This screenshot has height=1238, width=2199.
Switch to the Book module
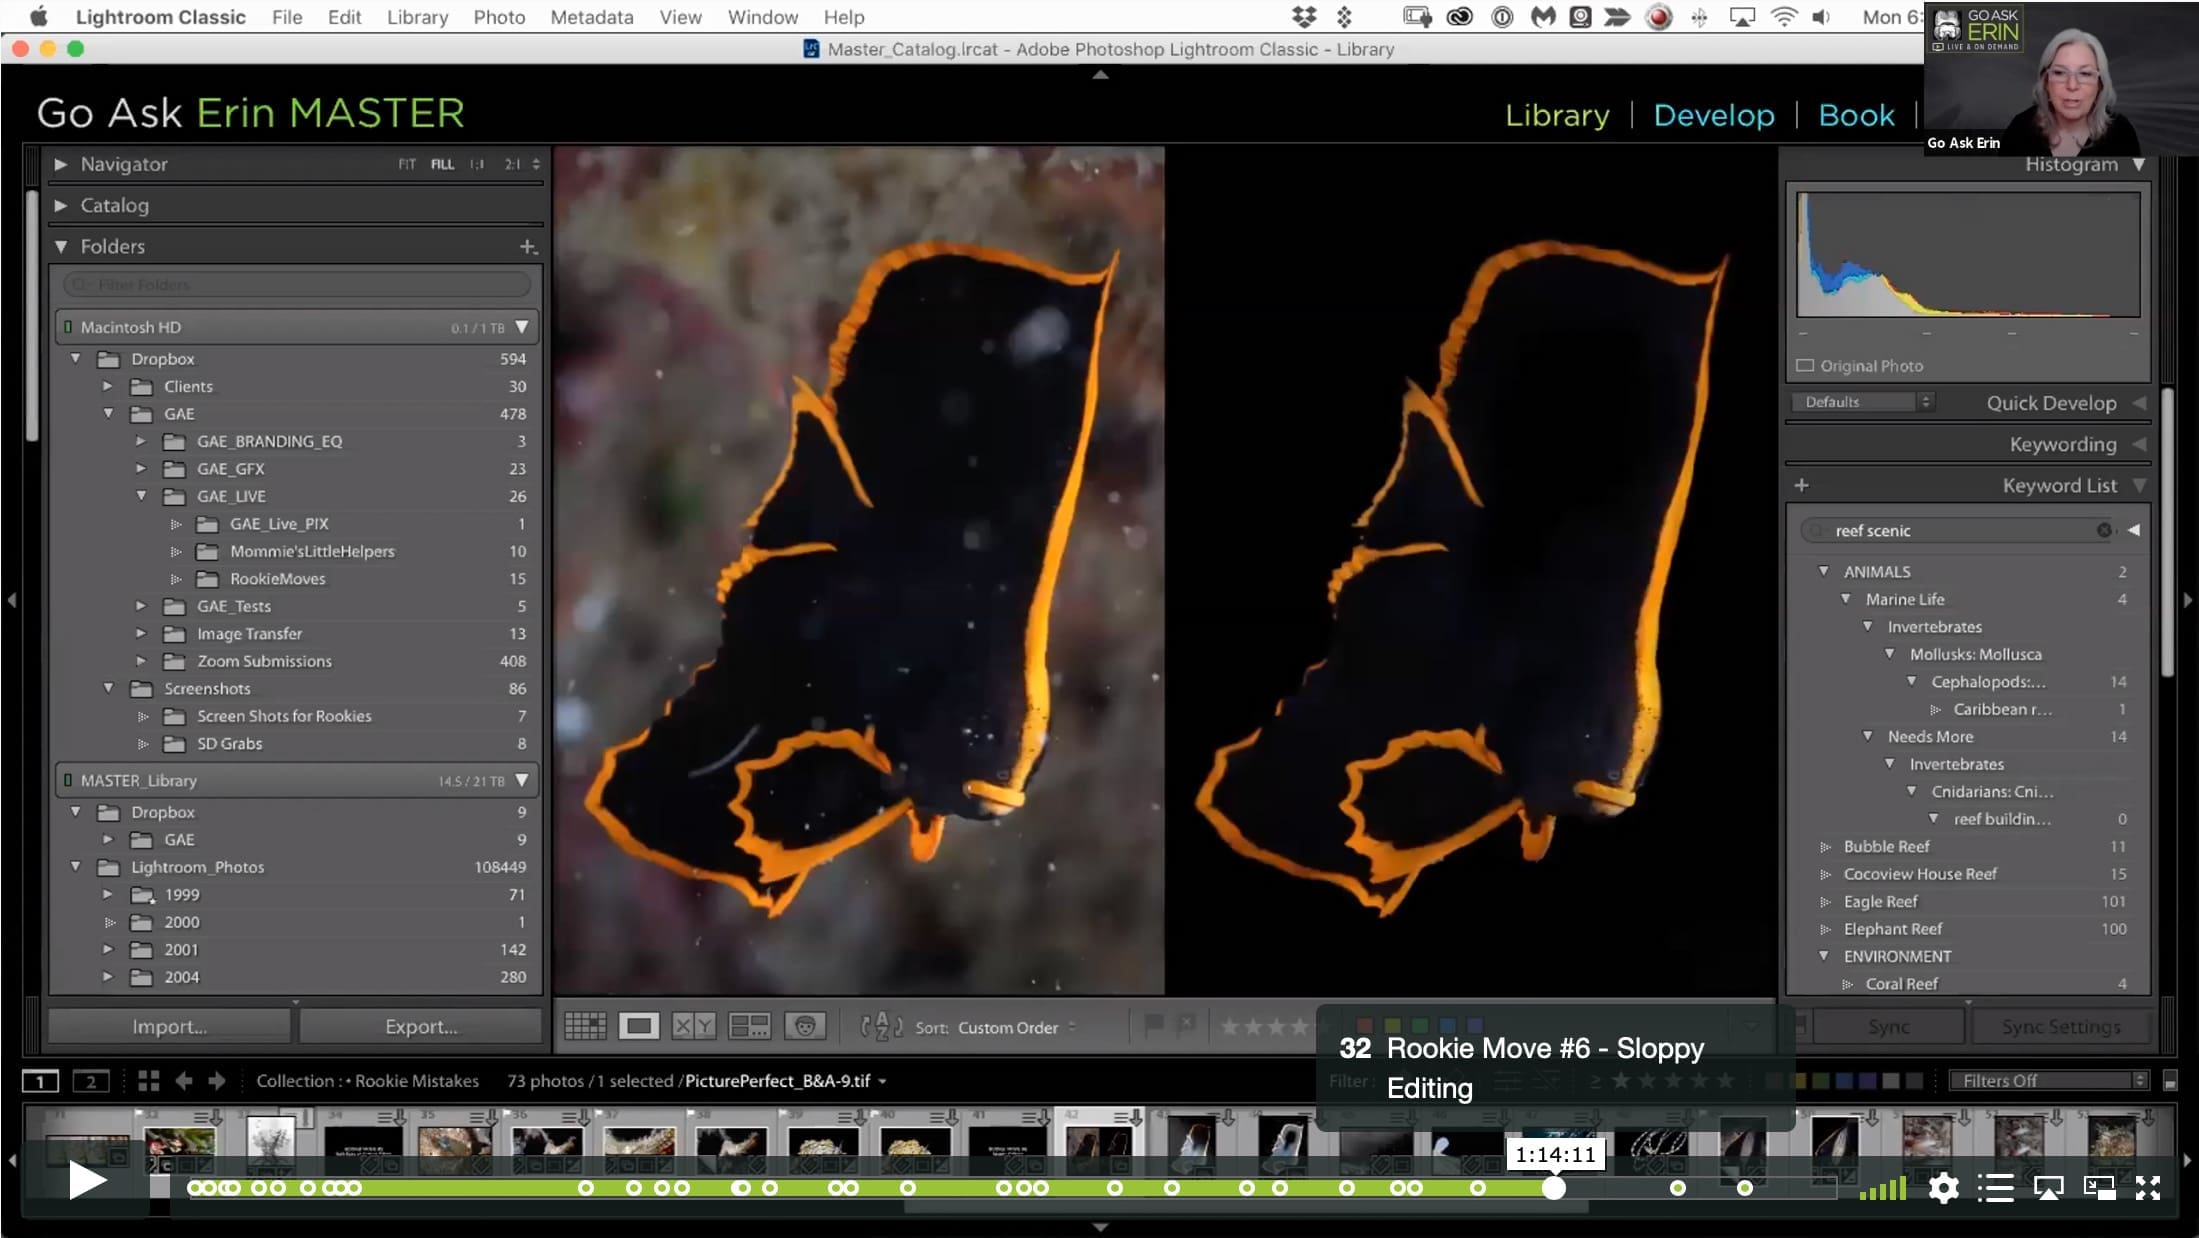point(1856,115)
